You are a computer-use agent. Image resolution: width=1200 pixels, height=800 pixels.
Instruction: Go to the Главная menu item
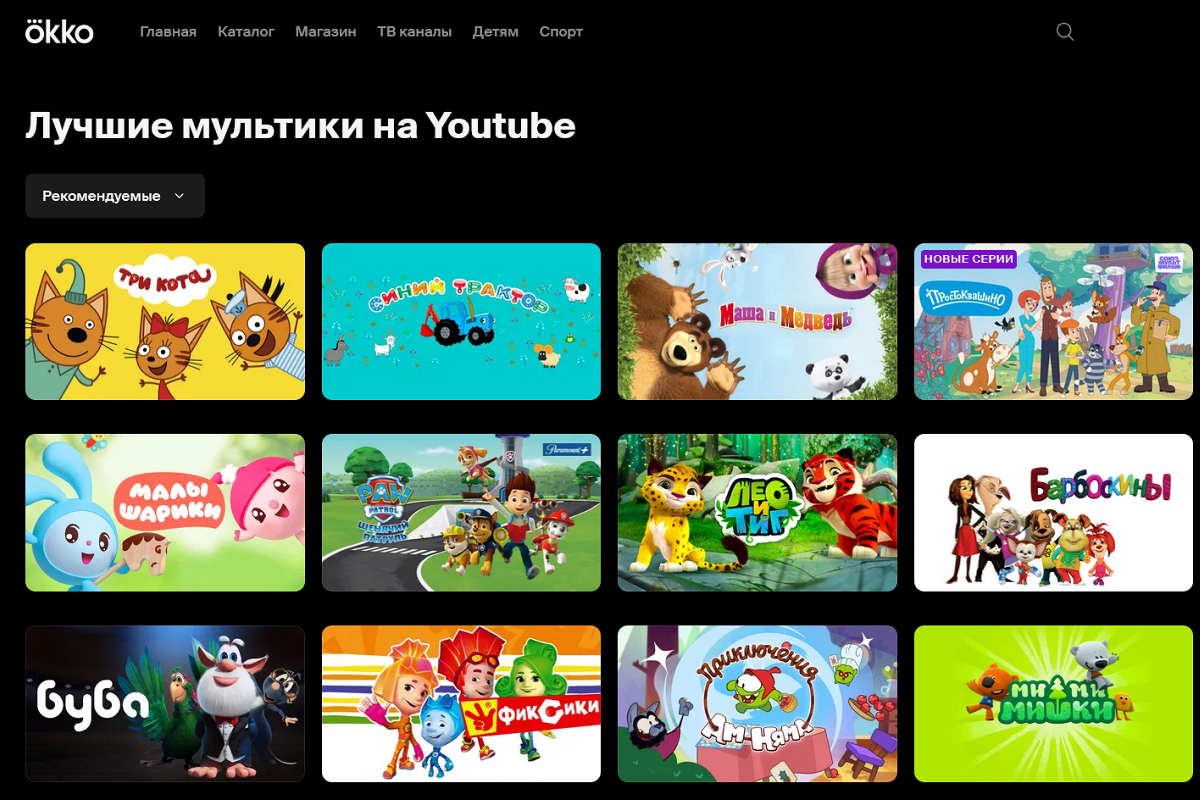click(168, 32)
